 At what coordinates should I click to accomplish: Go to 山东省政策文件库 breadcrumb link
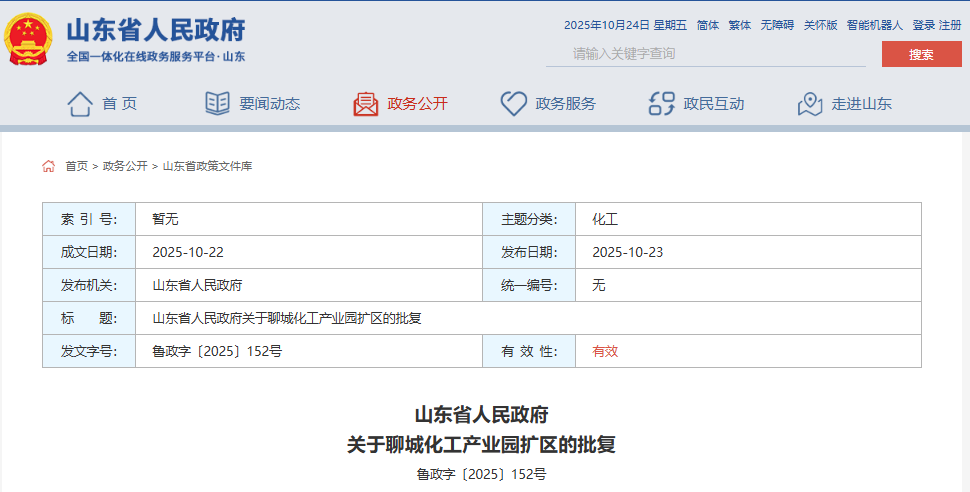coord(207,166)
